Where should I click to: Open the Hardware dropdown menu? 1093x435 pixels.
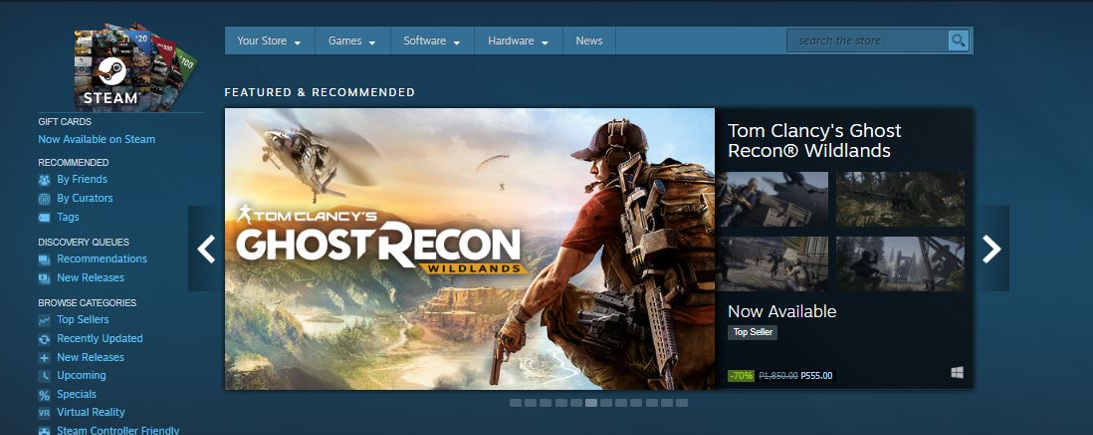[518, 41]
